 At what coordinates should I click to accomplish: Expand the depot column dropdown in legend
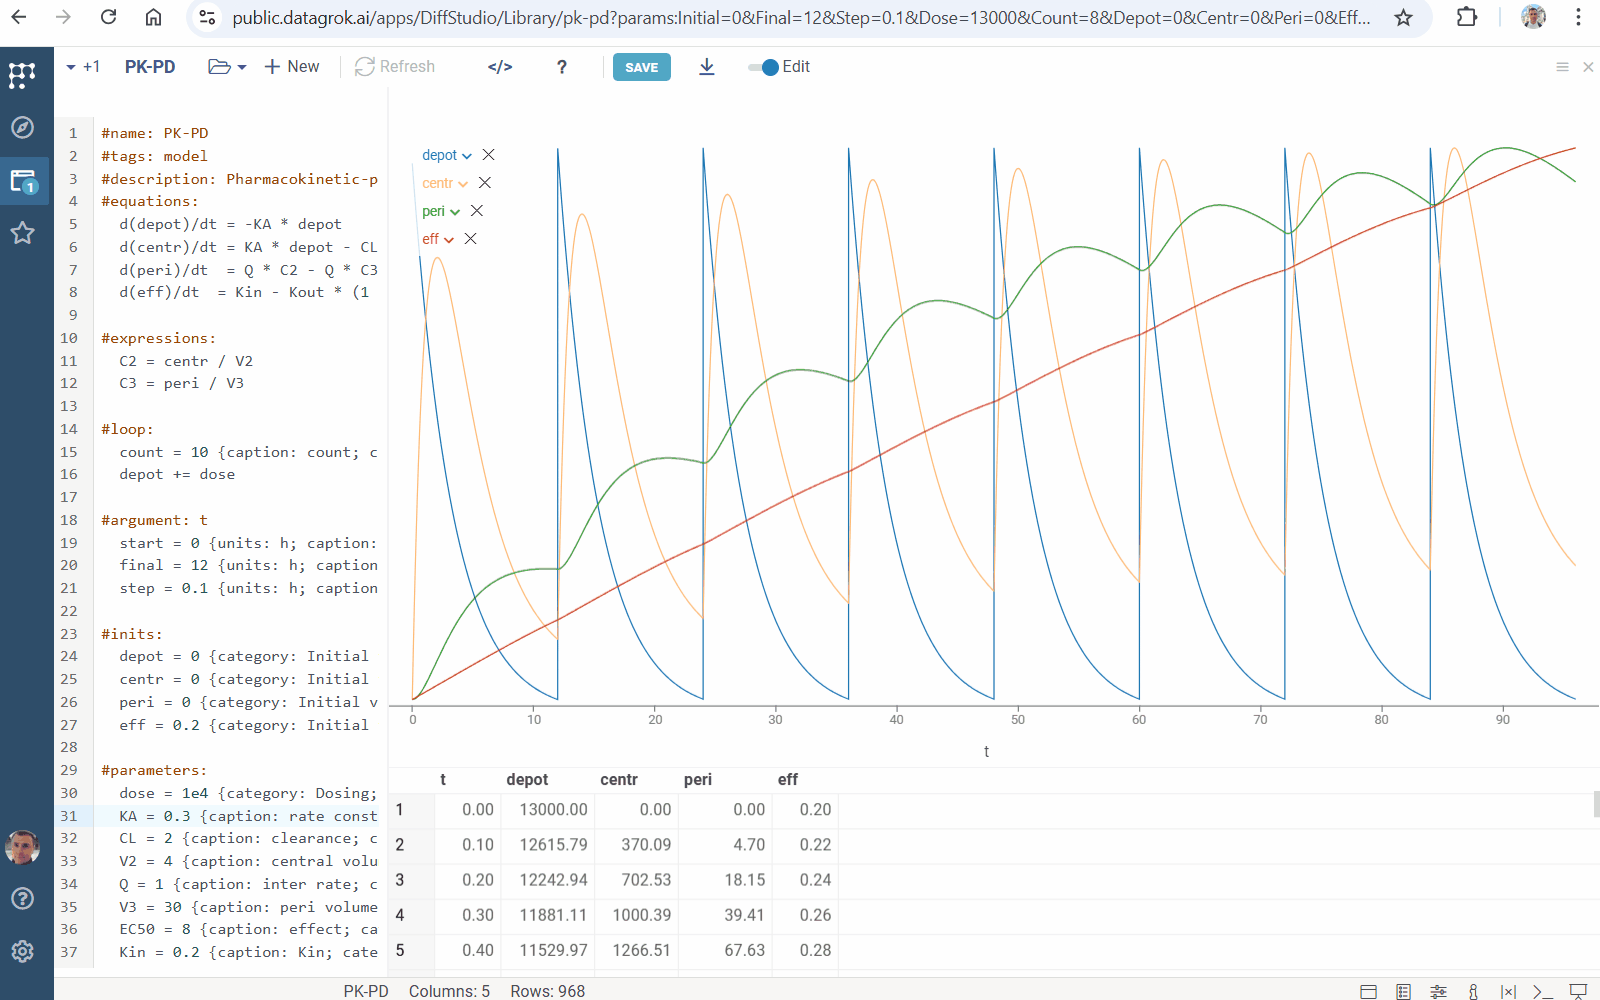467,156
